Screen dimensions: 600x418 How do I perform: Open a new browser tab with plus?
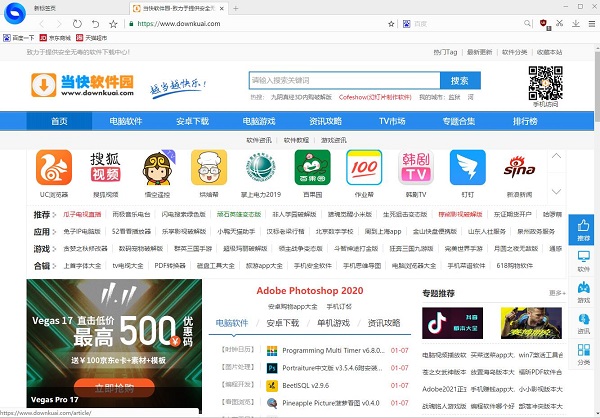[236, 8]
